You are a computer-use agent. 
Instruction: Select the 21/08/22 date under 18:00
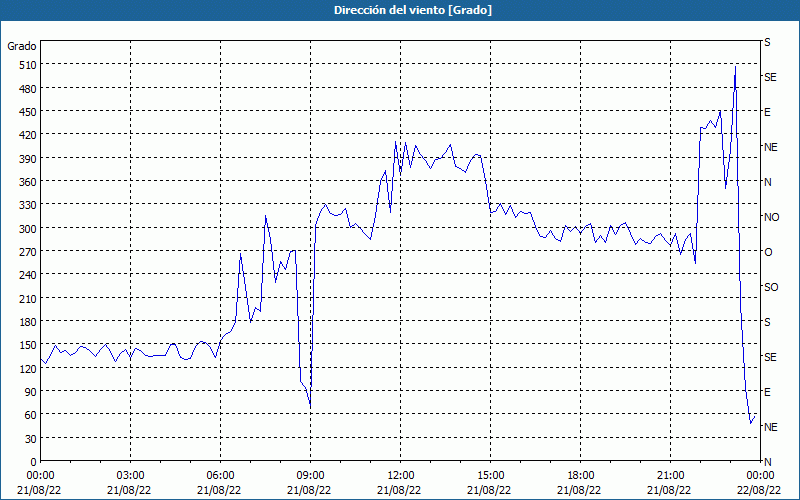579,490
